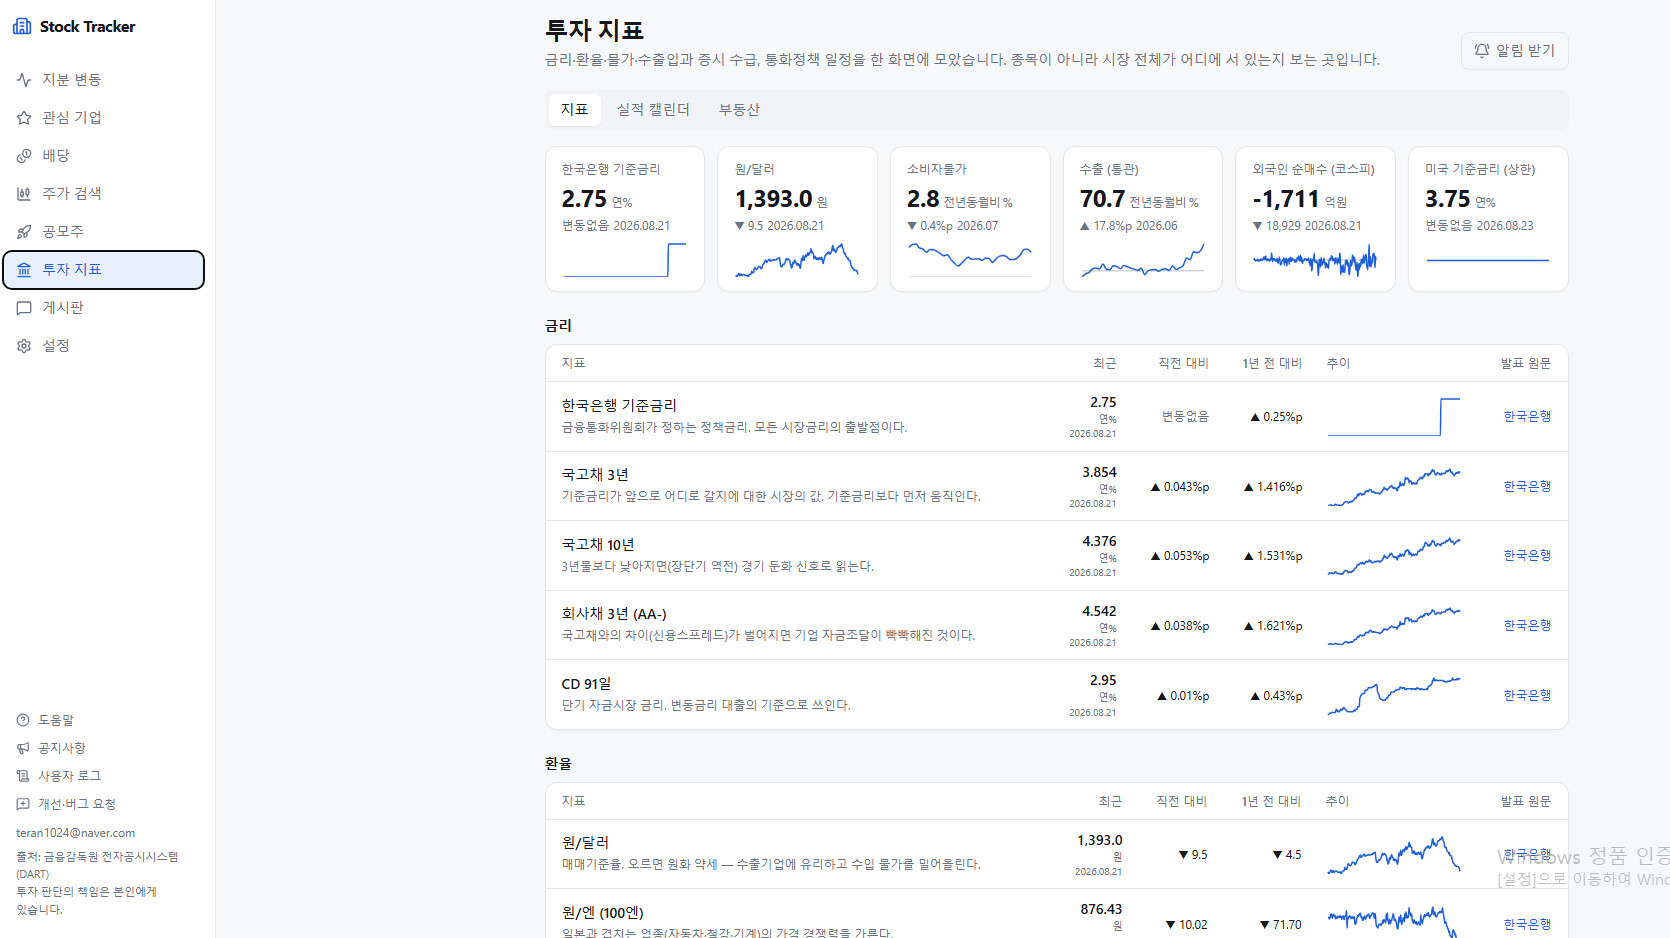This screenshot has height=938, width=1670.
Task: Click the 알림 받기 button
Action: click(1514, 51)
